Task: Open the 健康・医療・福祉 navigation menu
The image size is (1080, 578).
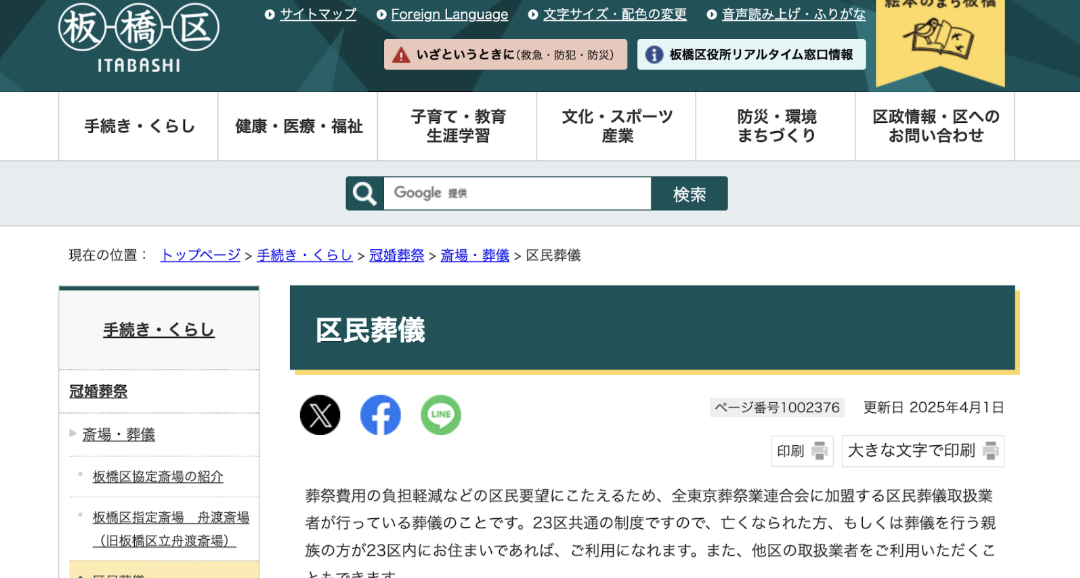Action: pyautogui.click(x=298, y=127)
